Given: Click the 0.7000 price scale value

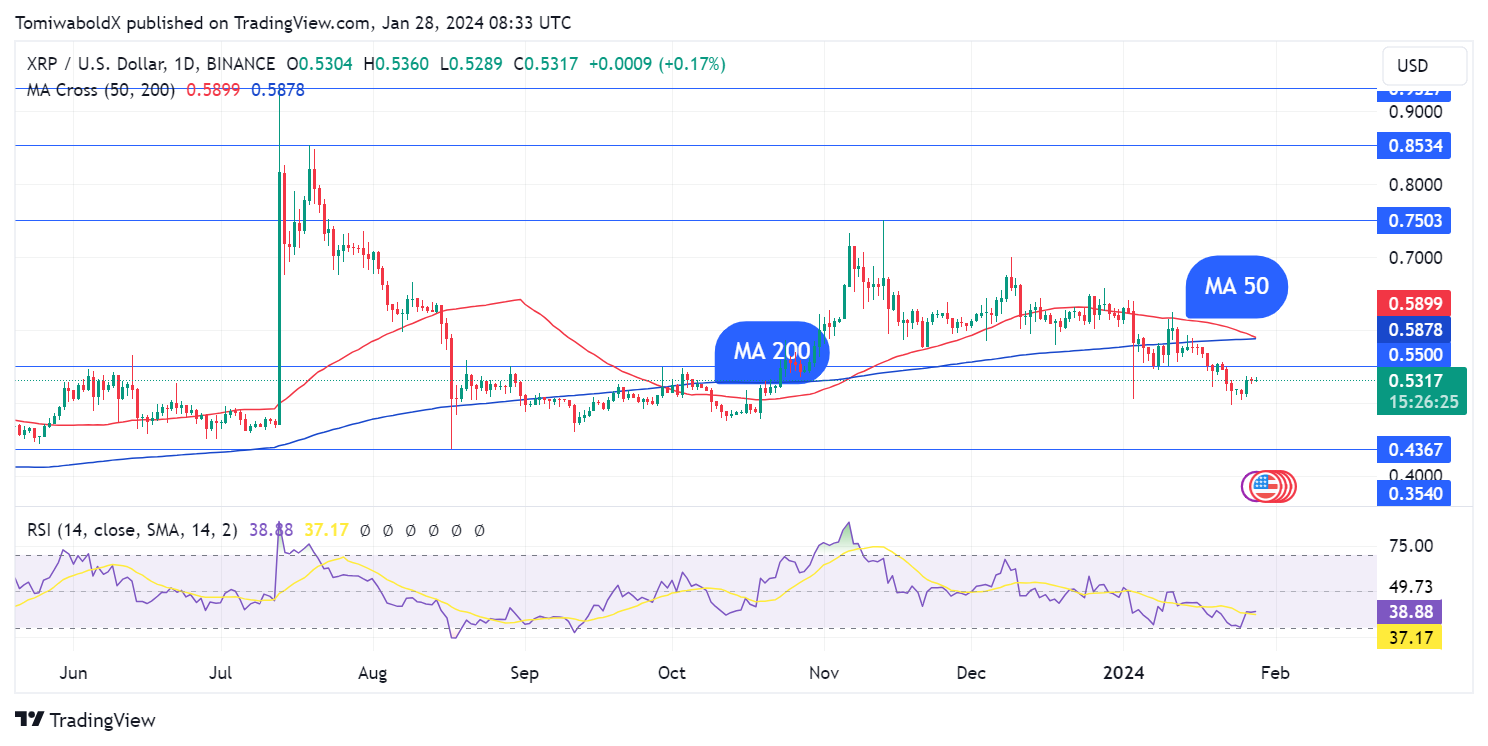Looking at the screenshot, I should pyautogui.click(x=1415, y=258).
